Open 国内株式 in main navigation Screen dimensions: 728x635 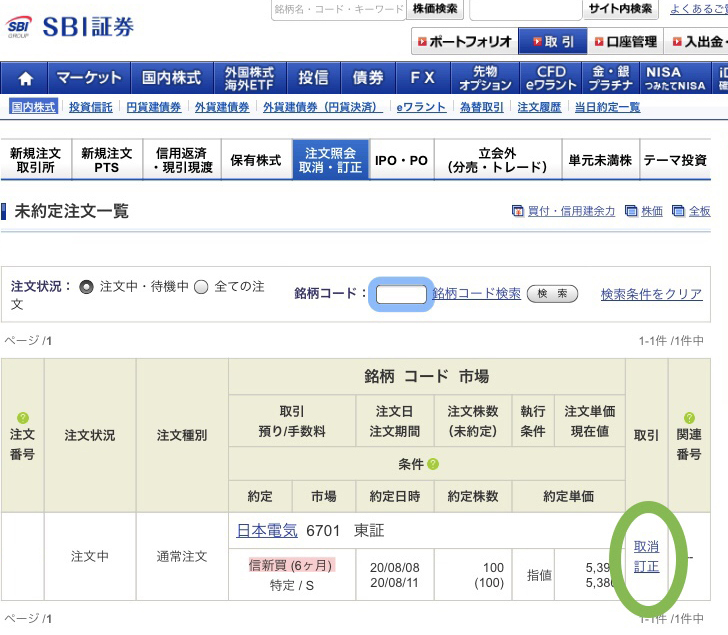pos(172,78)
